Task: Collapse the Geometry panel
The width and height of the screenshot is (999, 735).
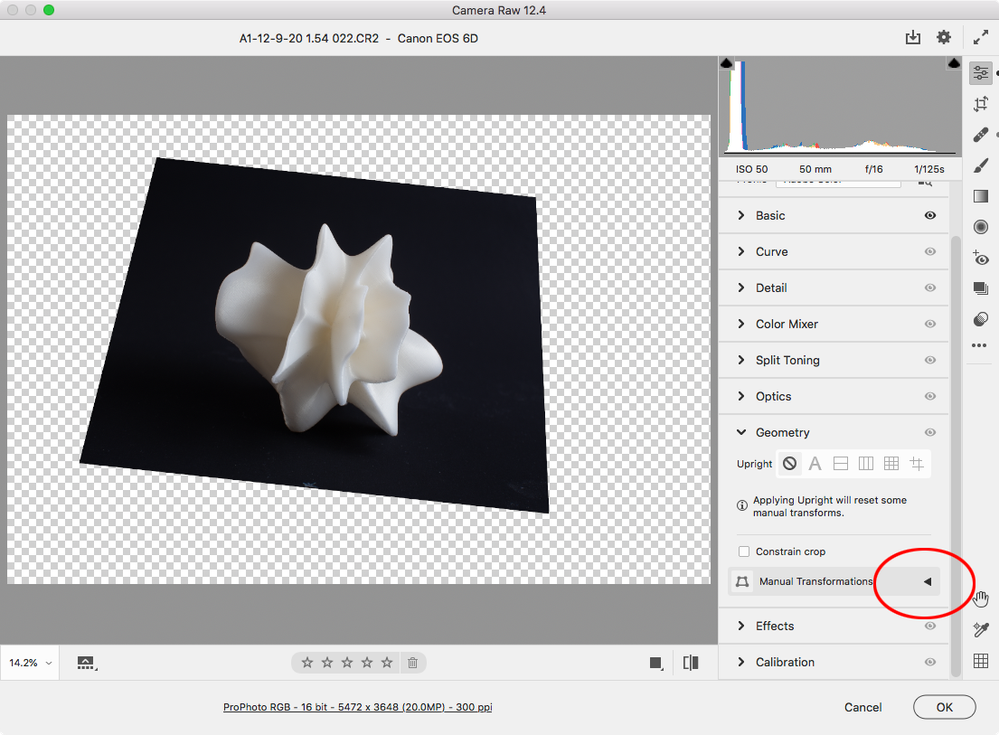Action: click(741, 432)
